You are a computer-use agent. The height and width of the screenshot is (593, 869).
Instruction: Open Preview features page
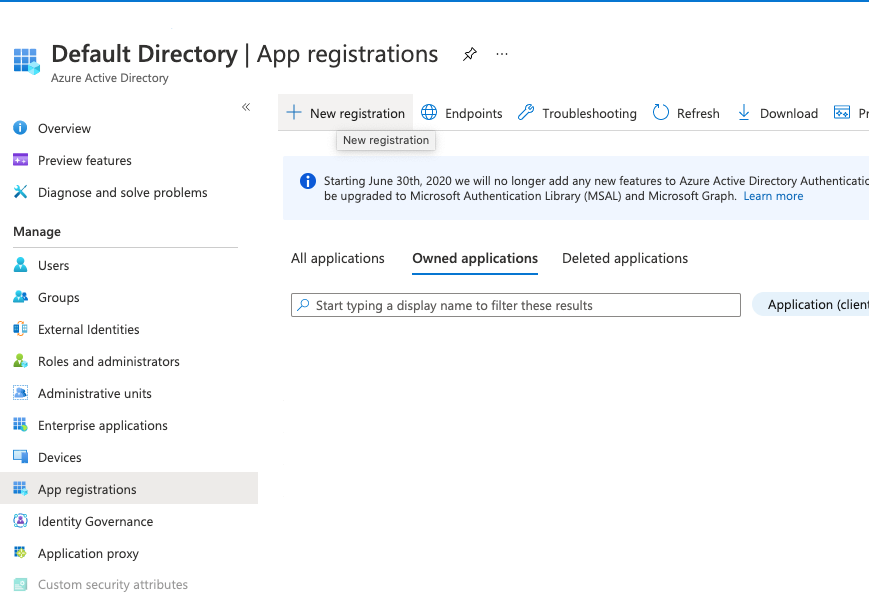pos(85,161)
